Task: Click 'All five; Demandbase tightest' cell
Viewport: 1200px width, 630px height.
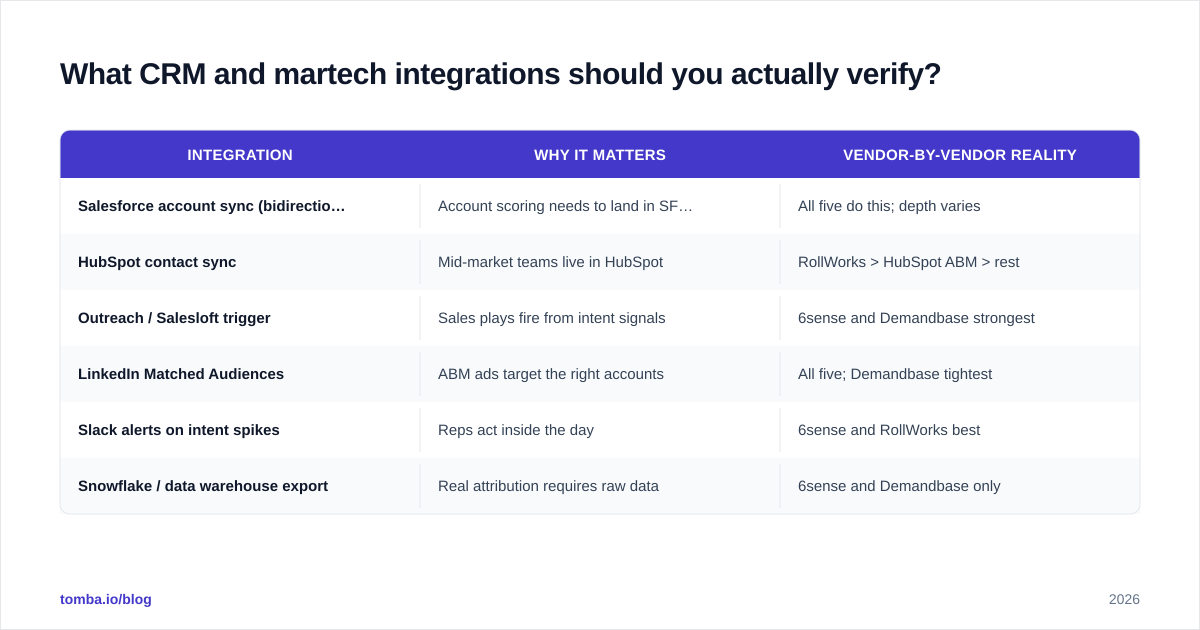Action: click(x=960, y=374)
